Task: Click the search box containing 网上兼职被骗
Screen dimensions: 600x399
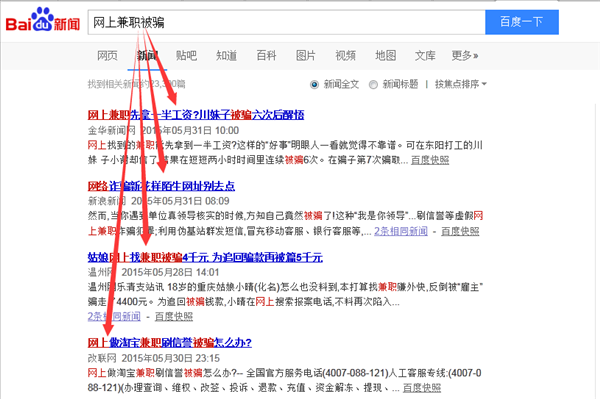Action: (x=286, y=23)
